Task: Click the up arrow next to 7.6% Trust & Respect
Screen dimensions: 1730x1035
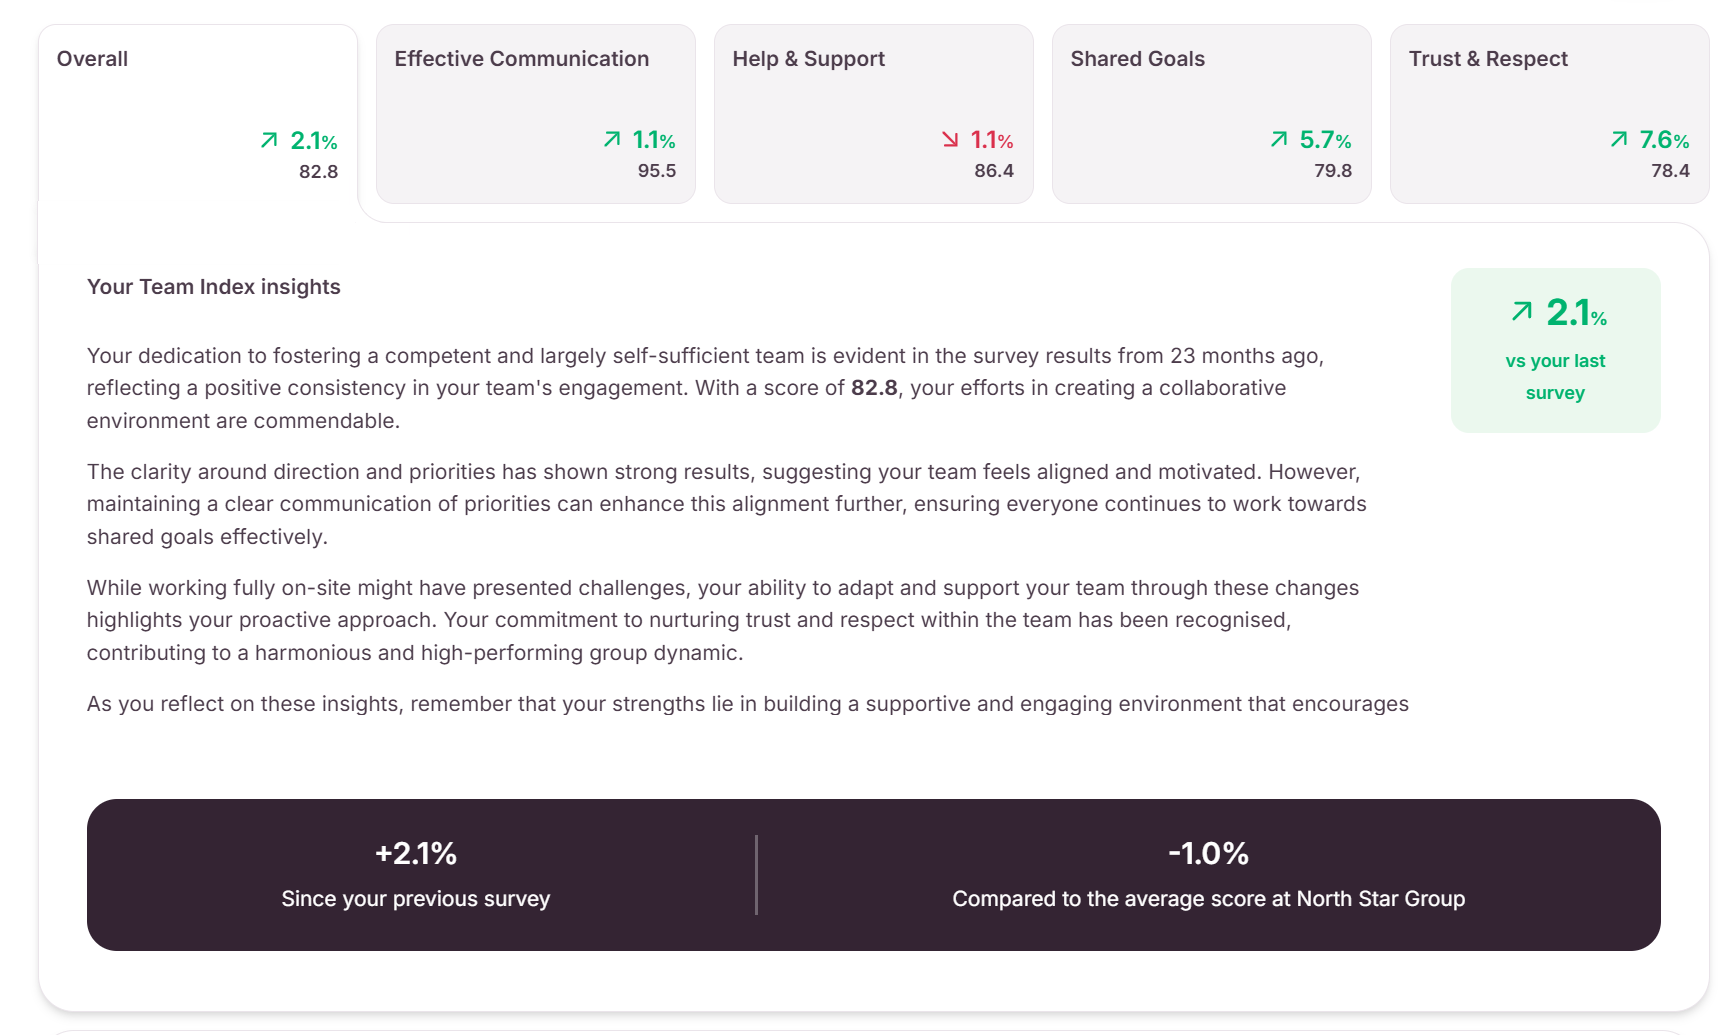Action: 1619,139
